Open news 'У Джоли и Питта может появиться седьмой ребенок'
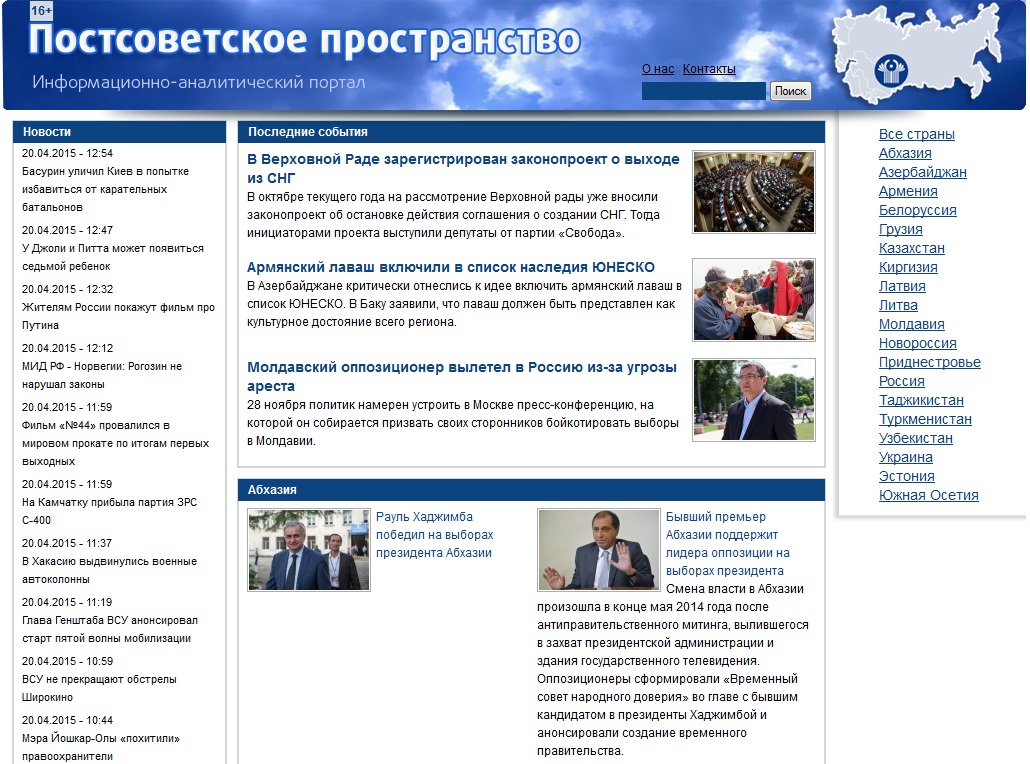Image resolution: width=1030 pixels, height=764 pixels. pyautogui.click(x=112, y=258)
